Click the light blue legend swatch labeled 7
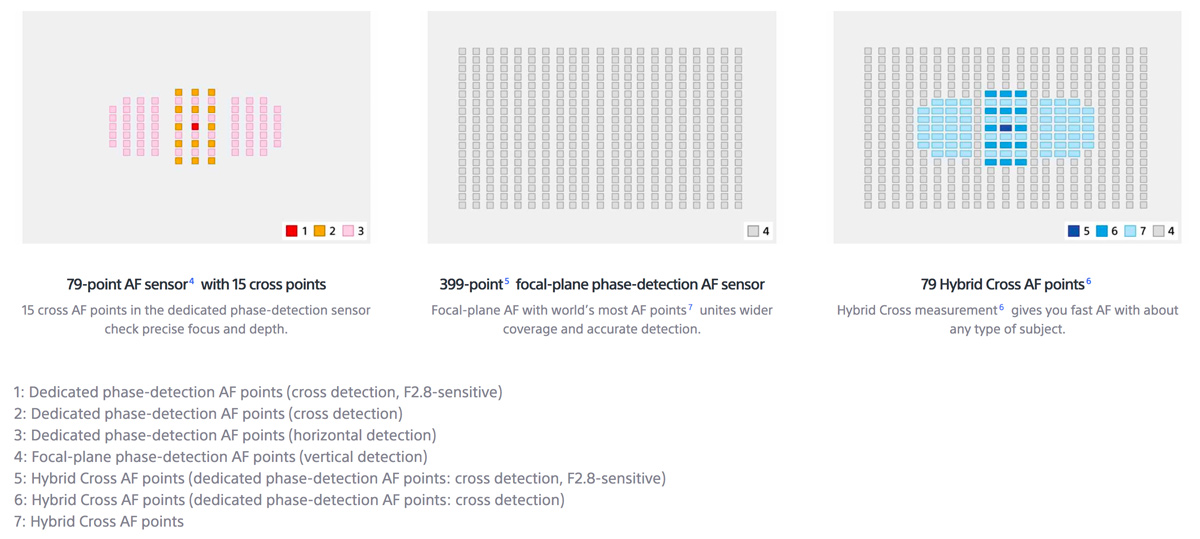The height and width of the screenshot is (539, 1200). coord(1130,231)
